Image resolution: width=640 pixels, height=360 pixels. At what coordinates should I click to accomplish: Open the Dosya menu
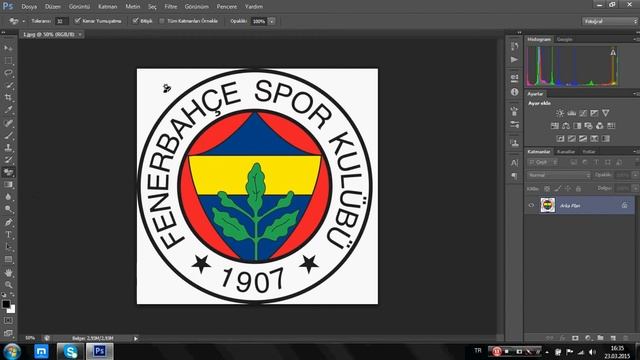[29, 7]
